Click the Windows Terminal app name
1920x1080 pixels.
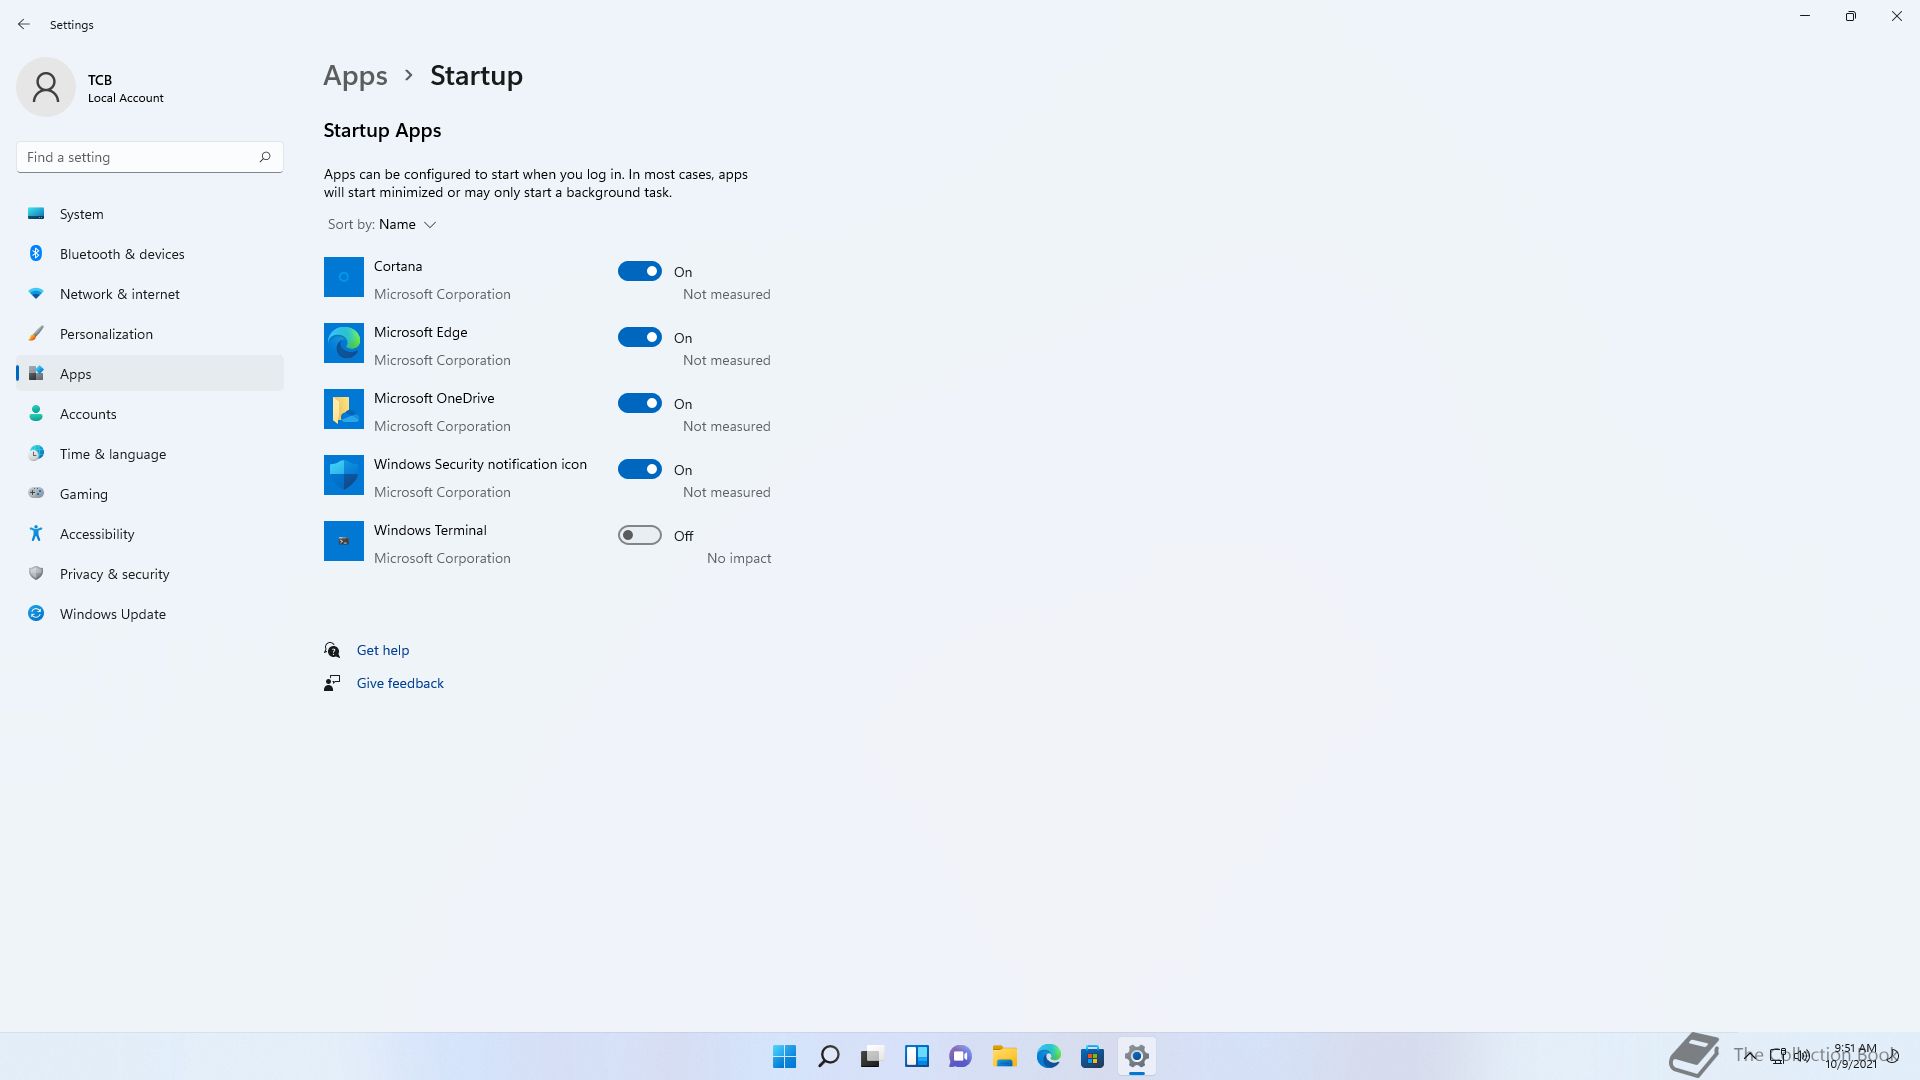[430, 530]
